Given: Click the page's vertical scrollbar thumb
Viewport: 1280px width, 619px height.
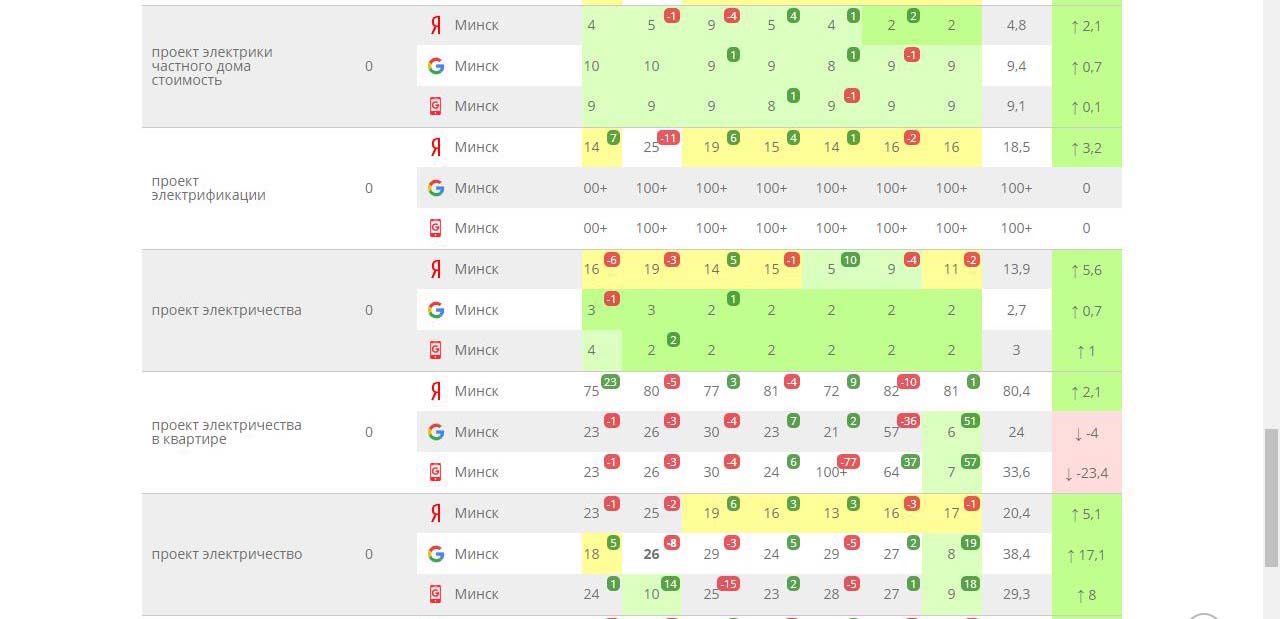Looking at the screenshot, I should point(1271,497).
